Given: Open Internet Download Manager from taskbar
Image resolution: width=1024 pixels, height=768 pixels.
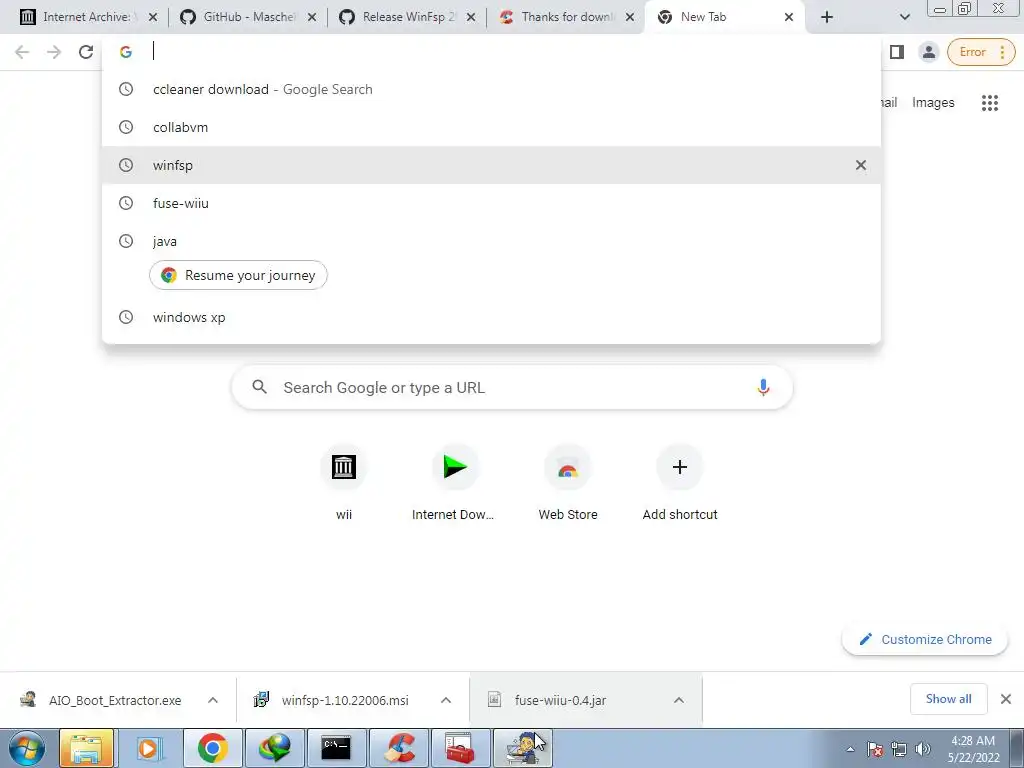Looking at the screenshot, I should (x=274, y=748).
